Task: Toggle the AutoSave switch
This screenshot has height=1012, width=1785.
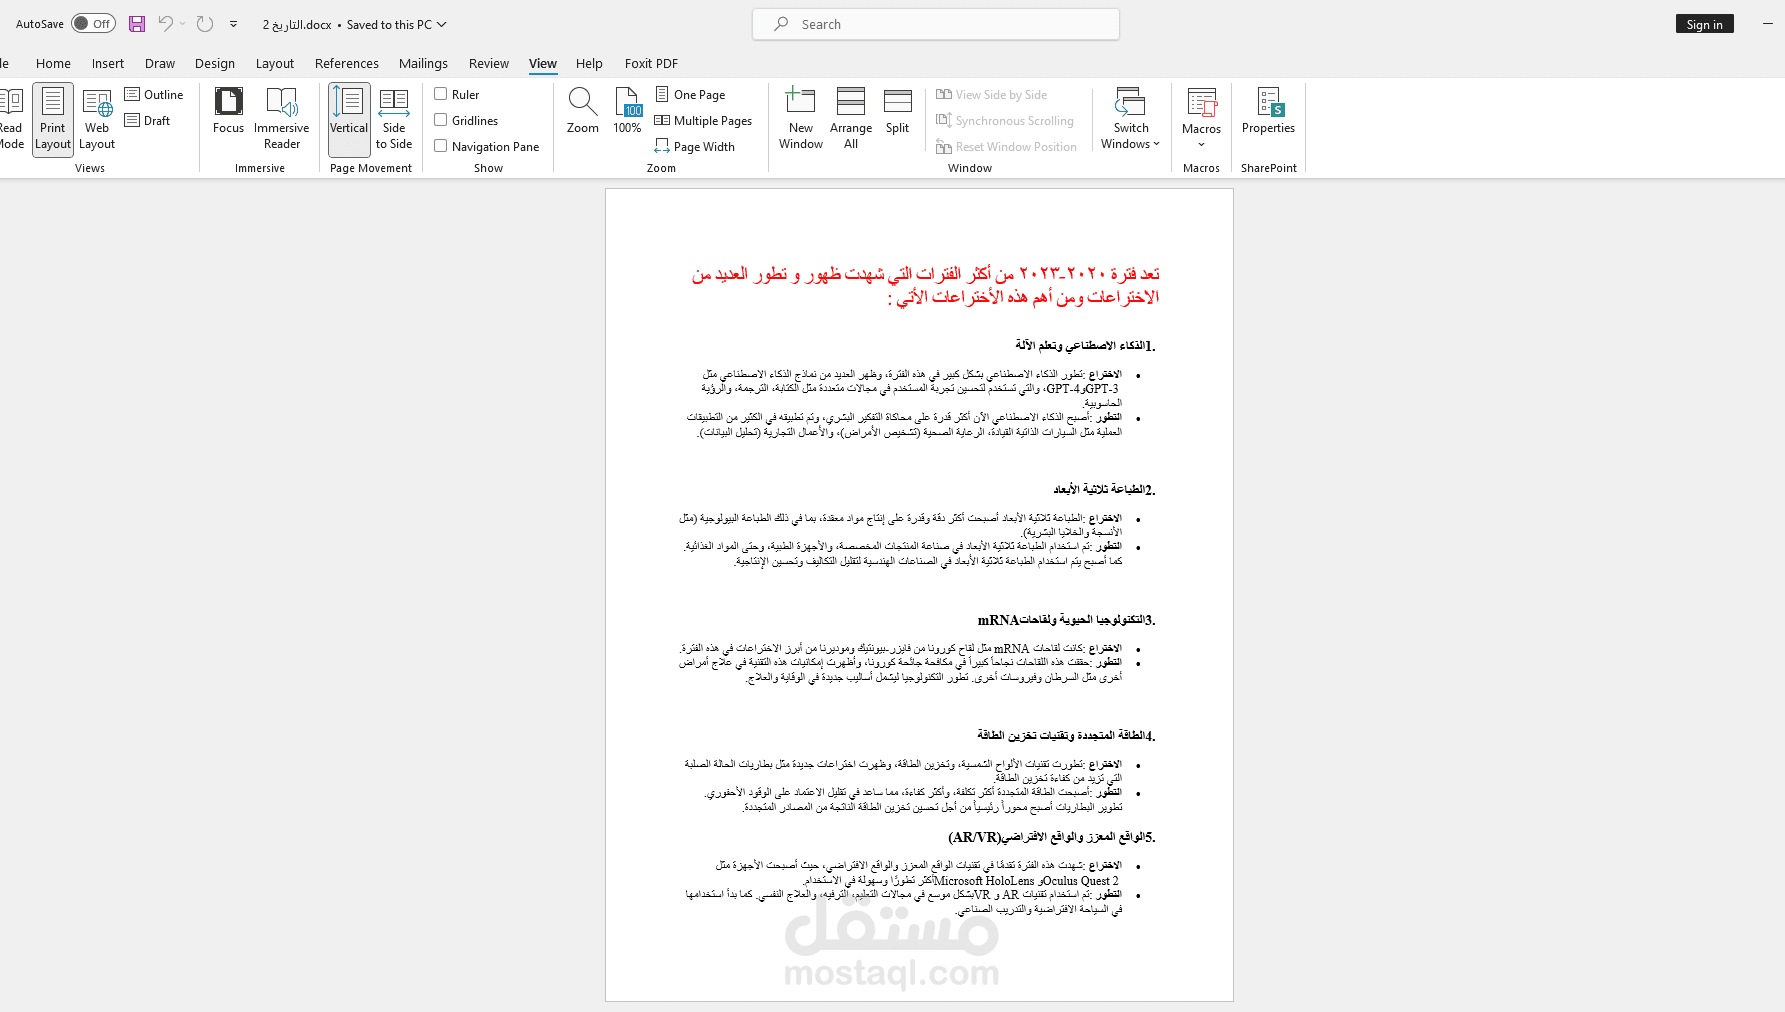Action: tap(93, 24)
